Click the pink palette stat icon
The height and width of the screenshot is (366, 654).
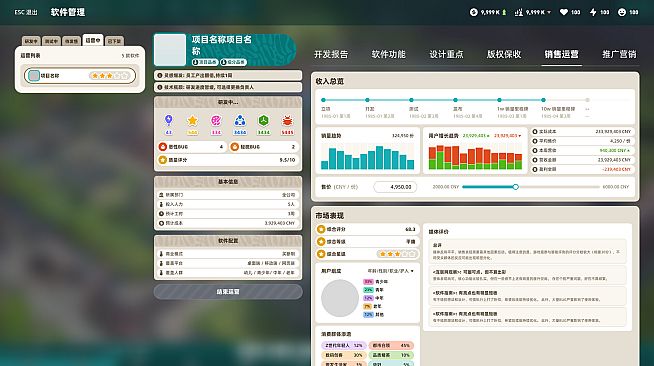216,120
